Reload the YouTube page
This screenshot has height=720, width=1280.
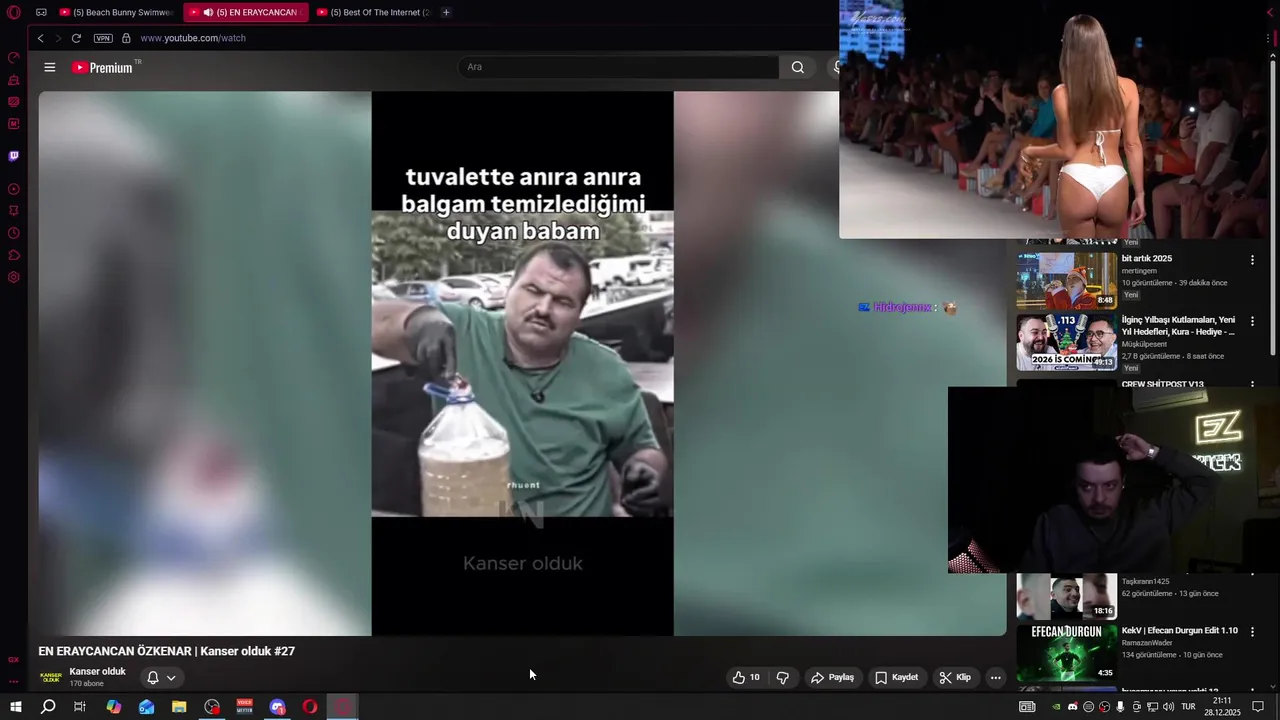click(76, 38)
